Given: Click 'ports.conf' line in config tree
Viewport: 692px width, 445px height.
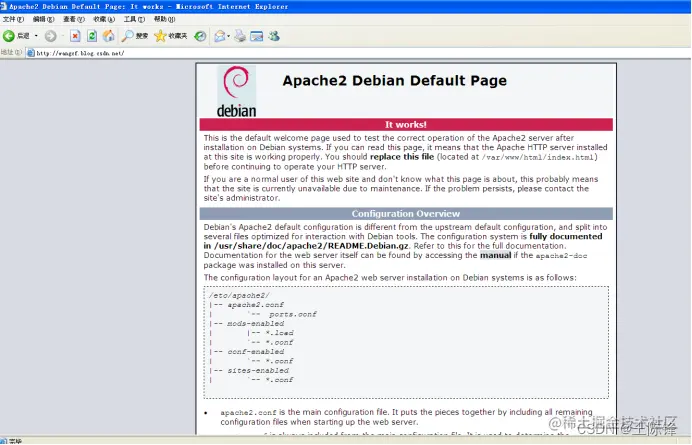Looking at the screenshot, I should click(x=293, y=314).
